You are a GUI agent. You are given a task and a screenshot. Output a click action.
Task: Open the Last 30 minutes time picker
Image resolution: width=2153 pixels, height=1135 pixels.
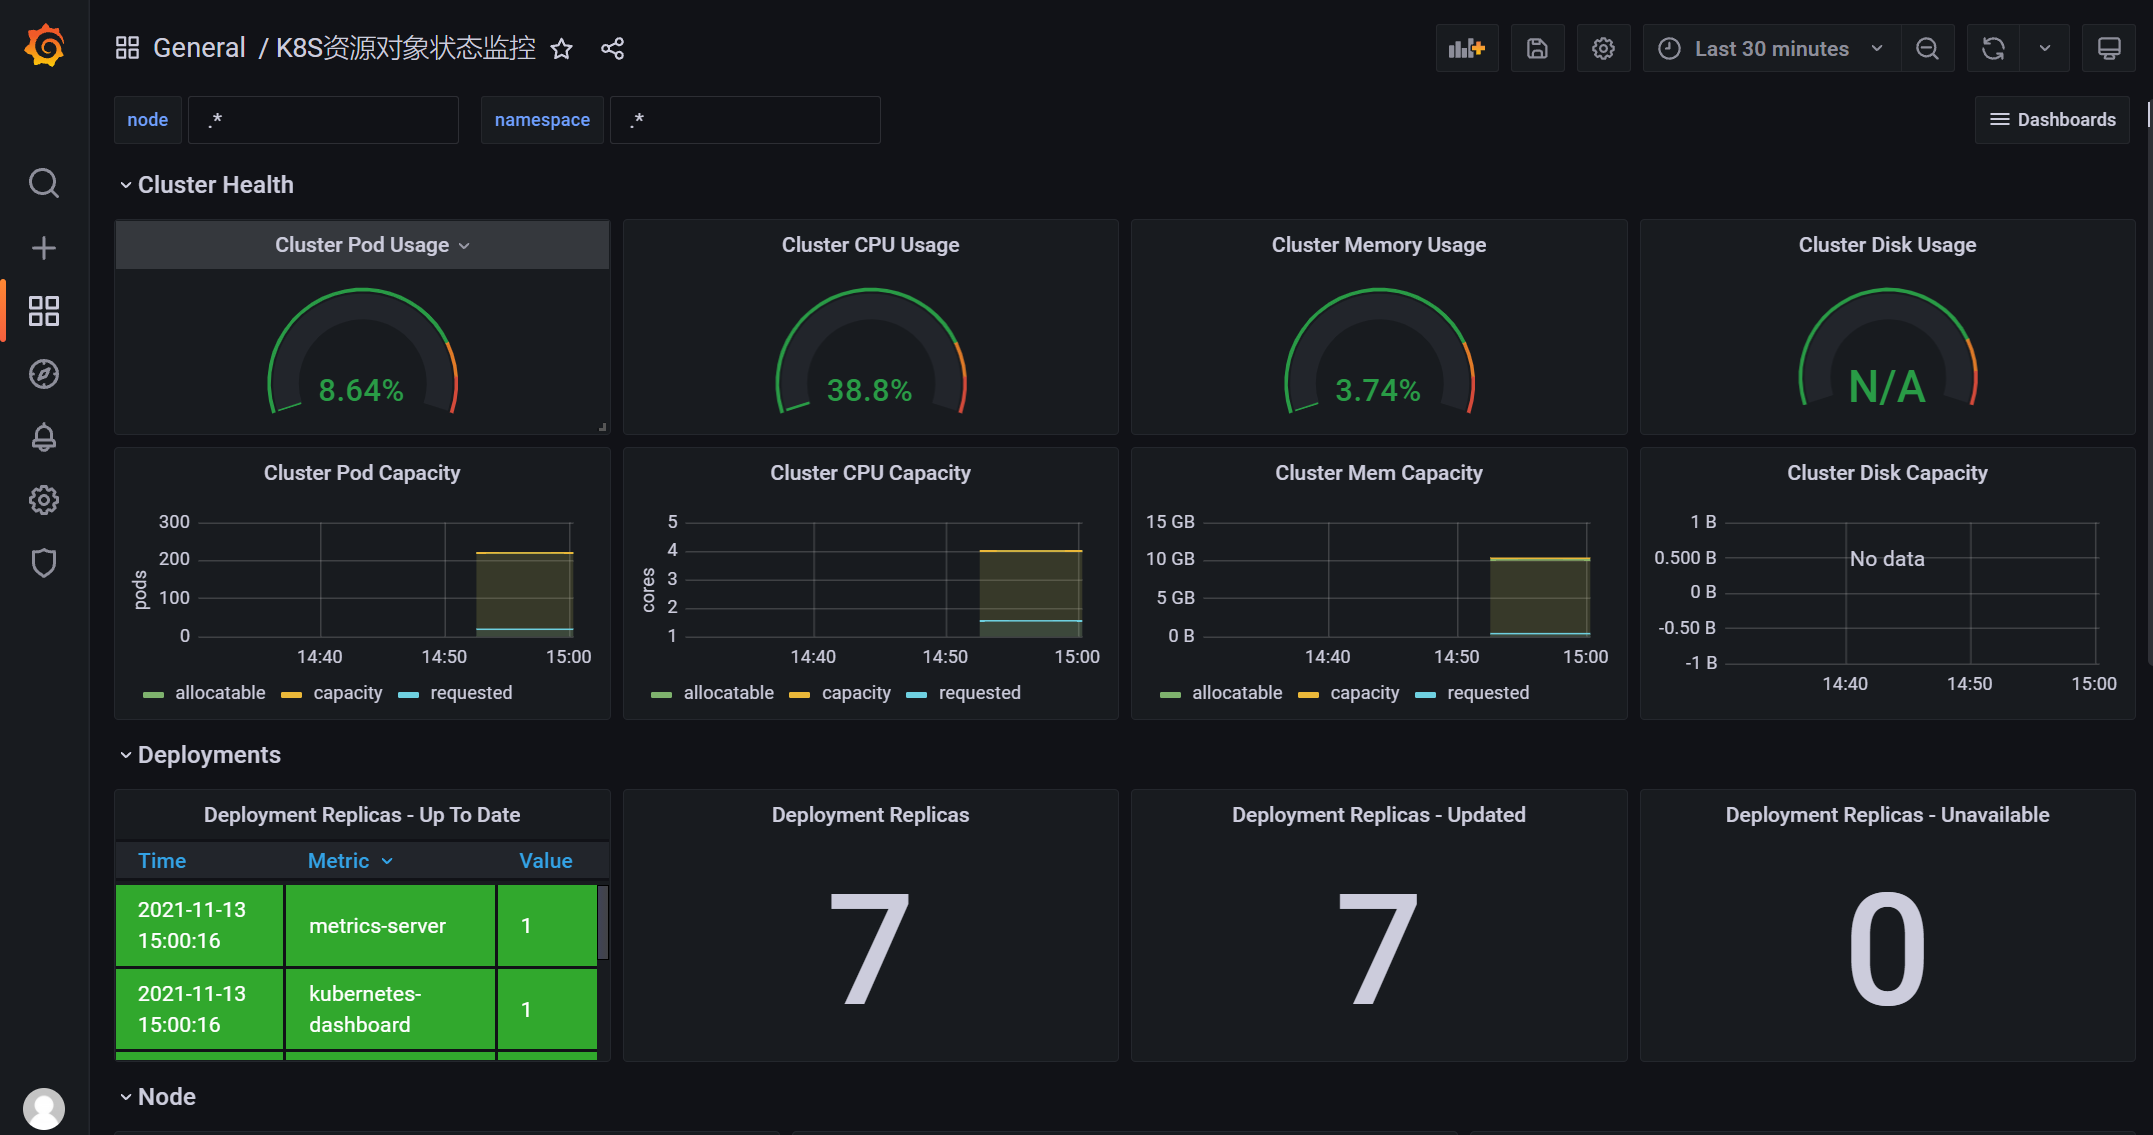click(1770, 48)
